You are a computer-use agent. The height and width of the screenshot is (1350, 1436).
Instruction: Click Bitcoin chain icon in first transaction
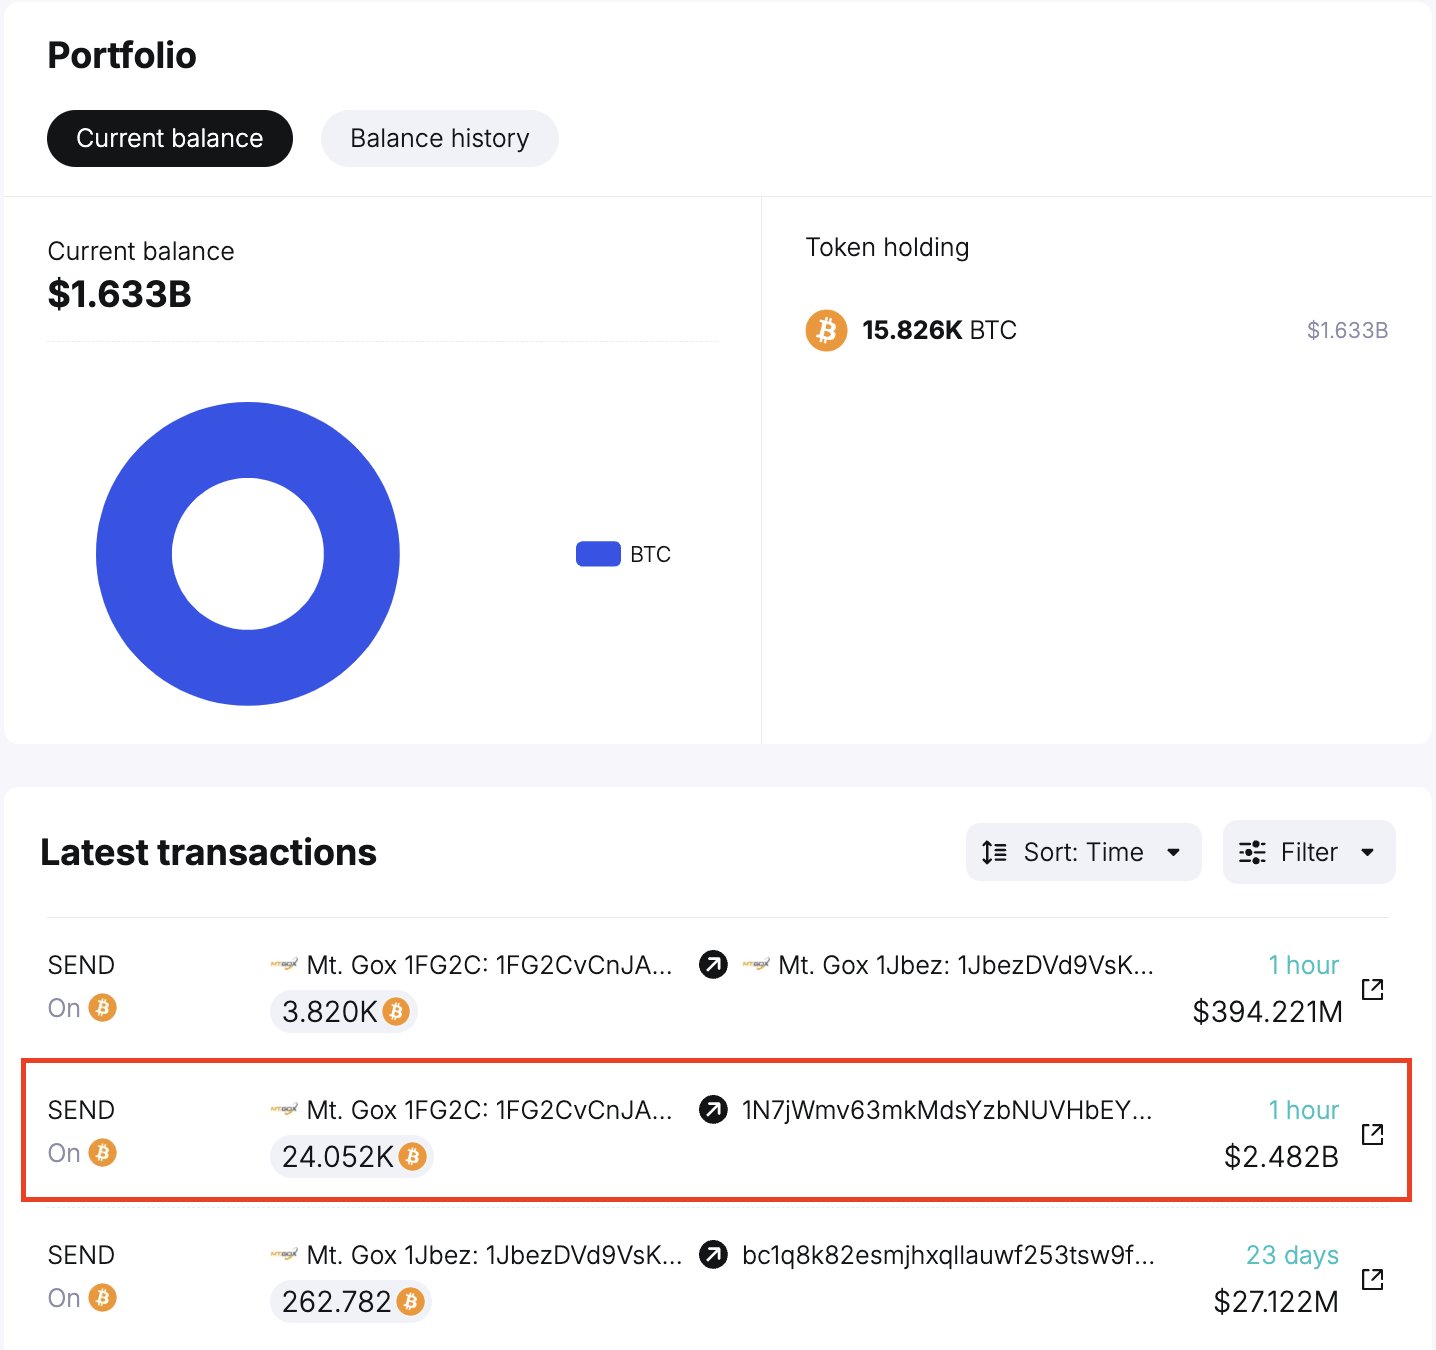[102, 1007]
